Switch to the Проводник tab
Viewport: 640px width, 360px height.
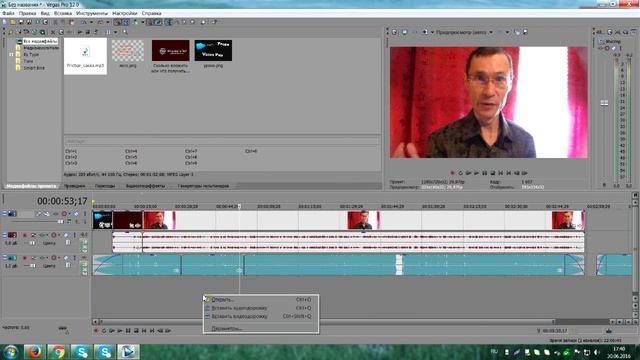point(74,186)
